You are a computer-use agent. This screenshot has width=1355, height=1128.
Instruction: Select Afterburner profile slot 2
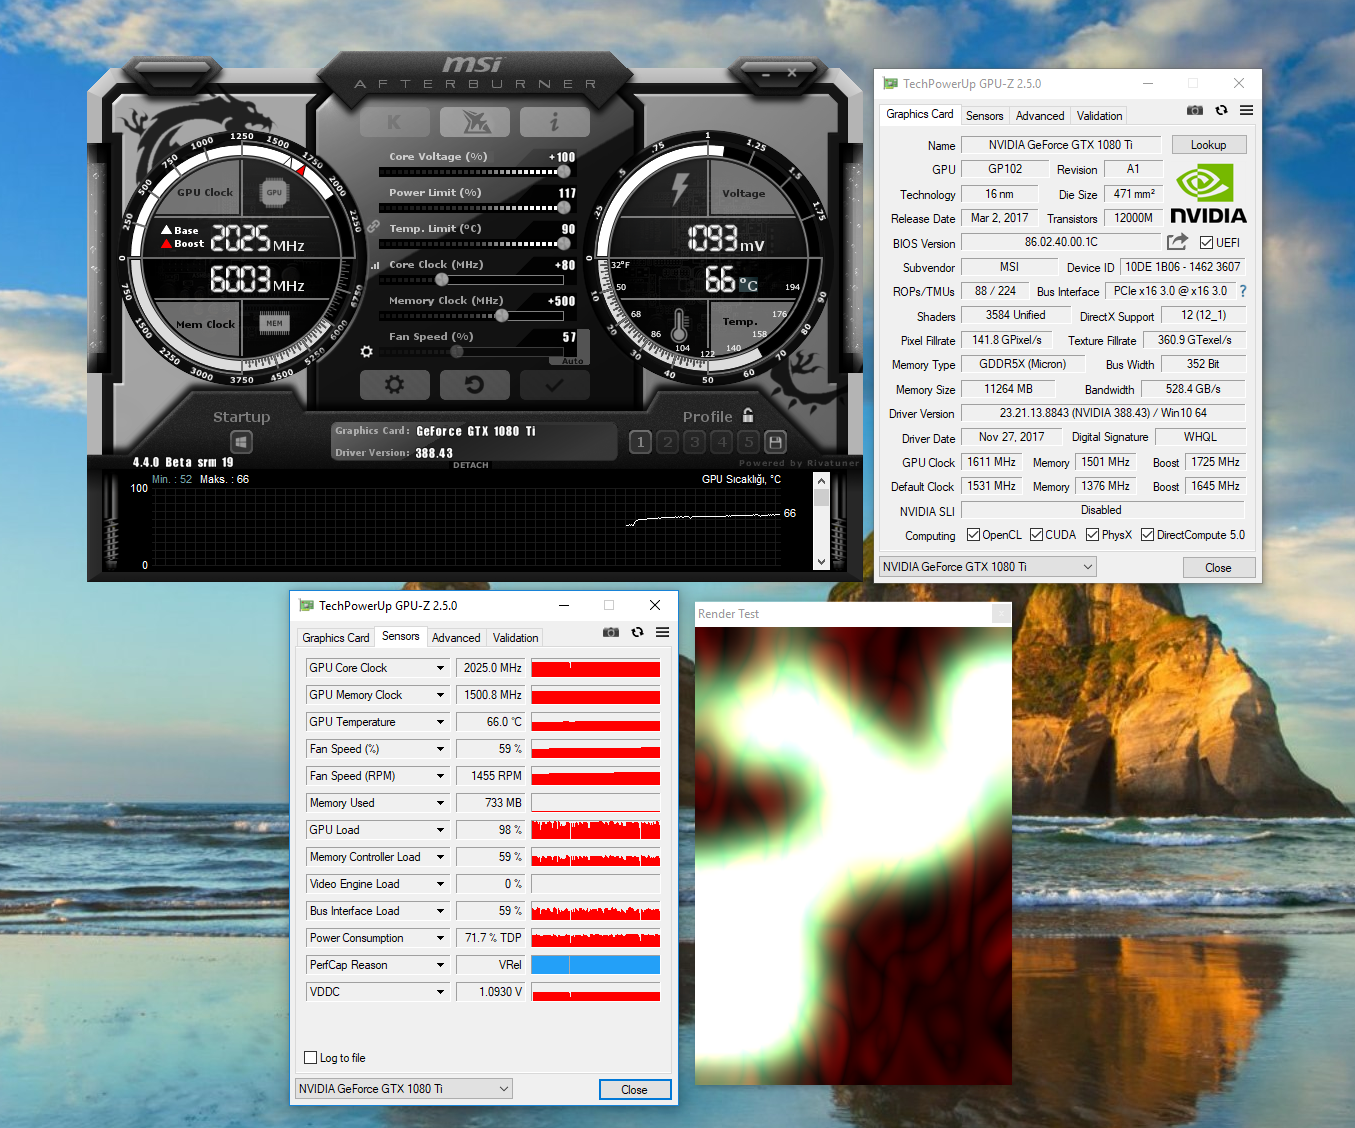pyautogui.click(x=668, y=442)
